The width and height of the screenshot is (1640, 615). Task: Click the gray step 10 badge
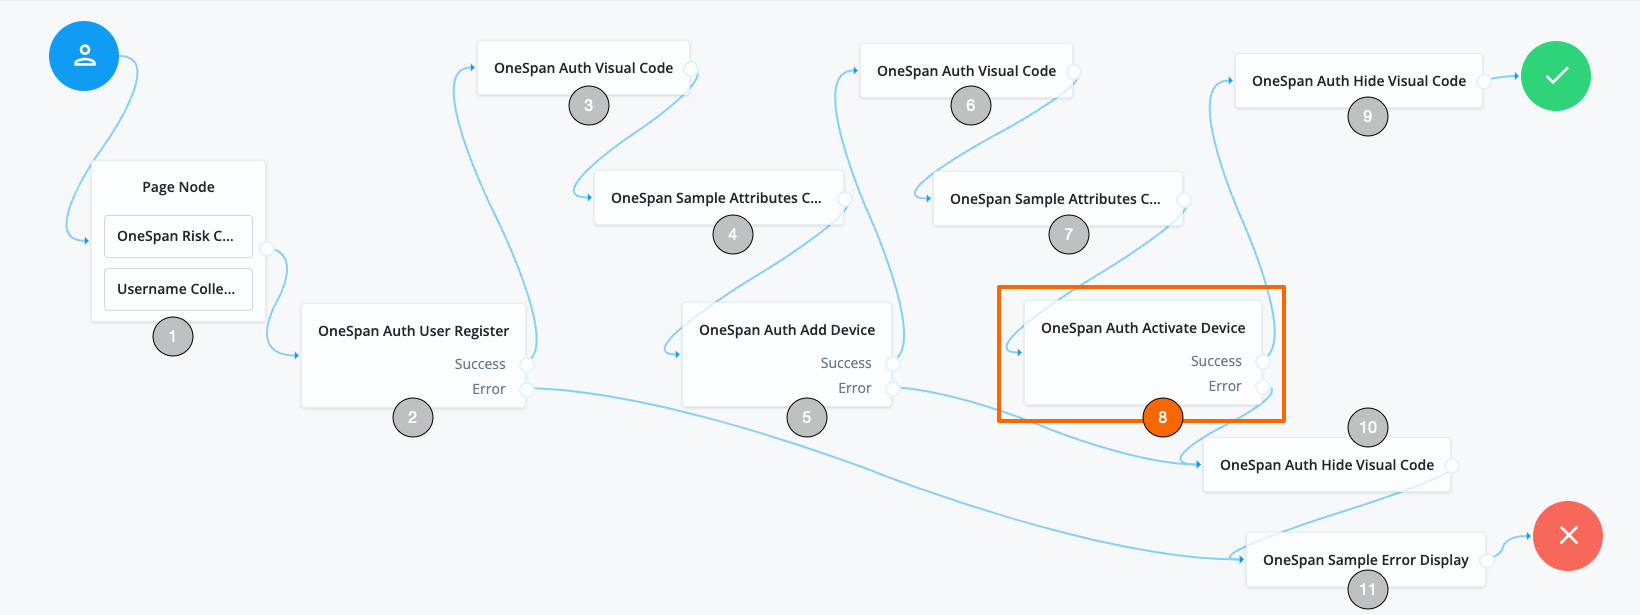click(x=1367, y=427)
